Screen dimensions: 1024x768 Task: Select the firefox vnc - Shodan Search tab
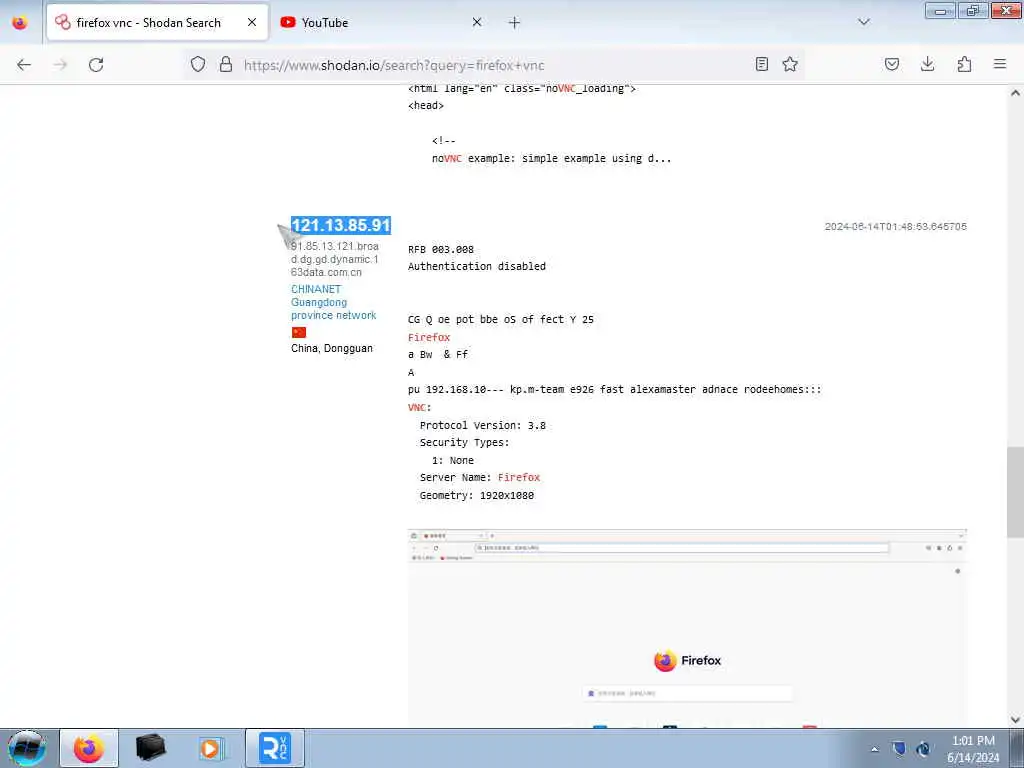(x=157, y=22)
